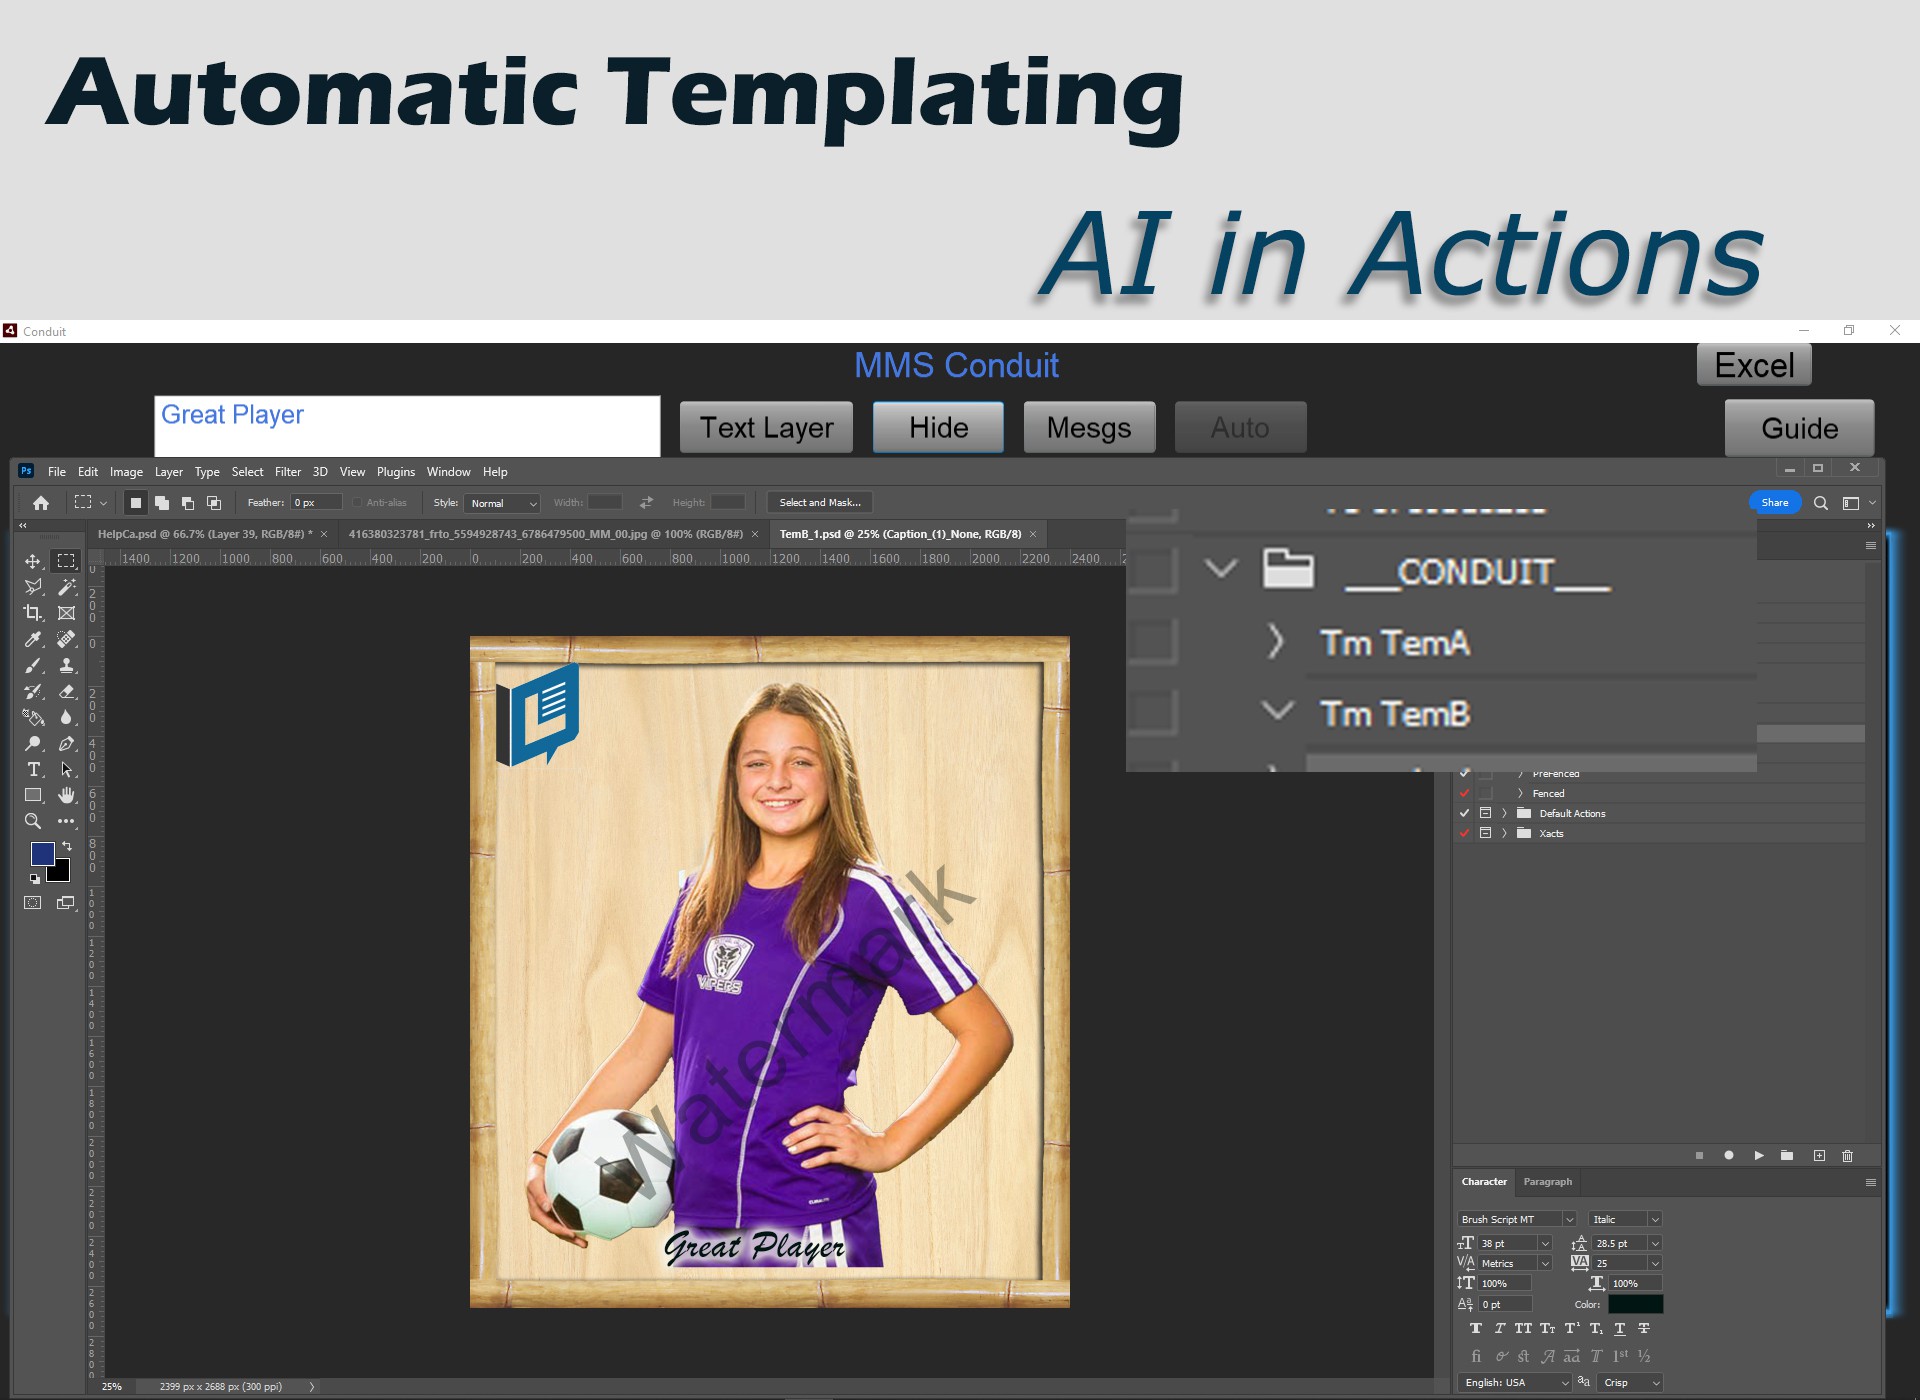Select the Horizontal Type tool
1920x1400 pixels.
pos(33,769)
